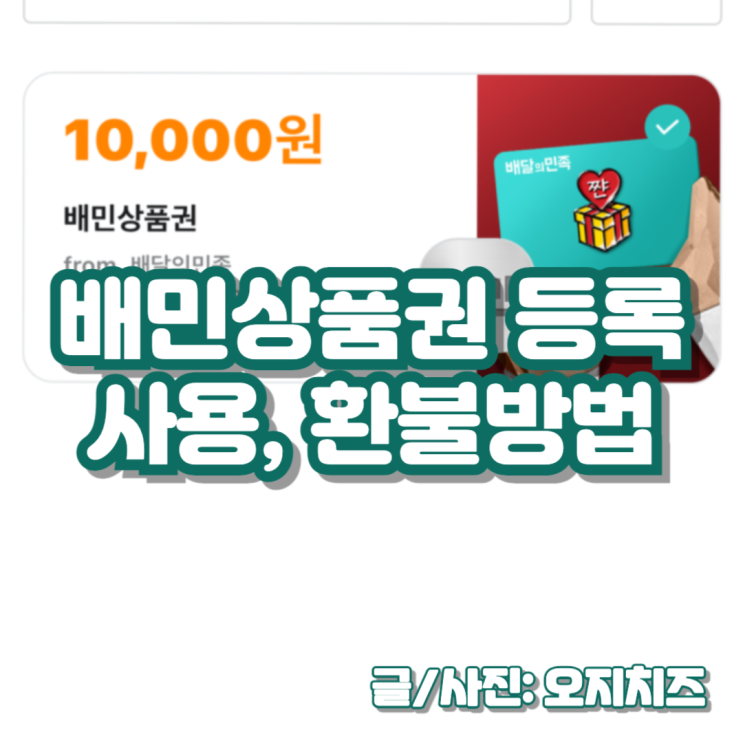The height and width of the screenshot is (743, 743).
Task: Click the from 배달의민족 sender text
Action: (x=147, y=262)
